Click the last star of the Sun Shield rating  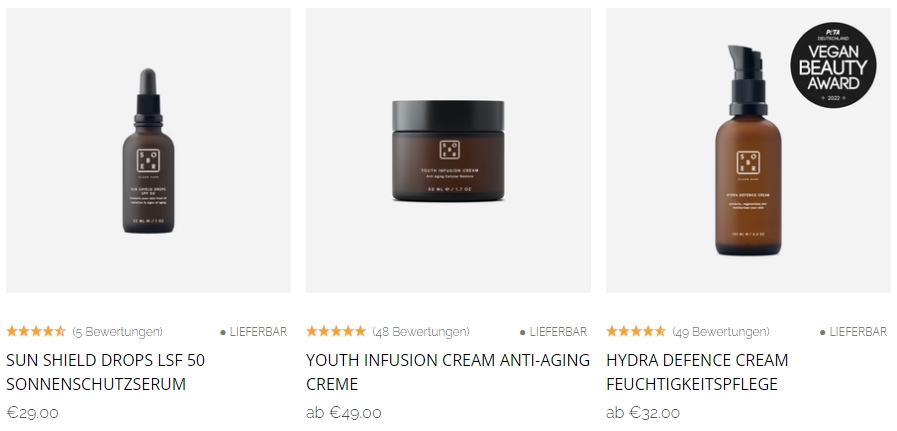60,331
